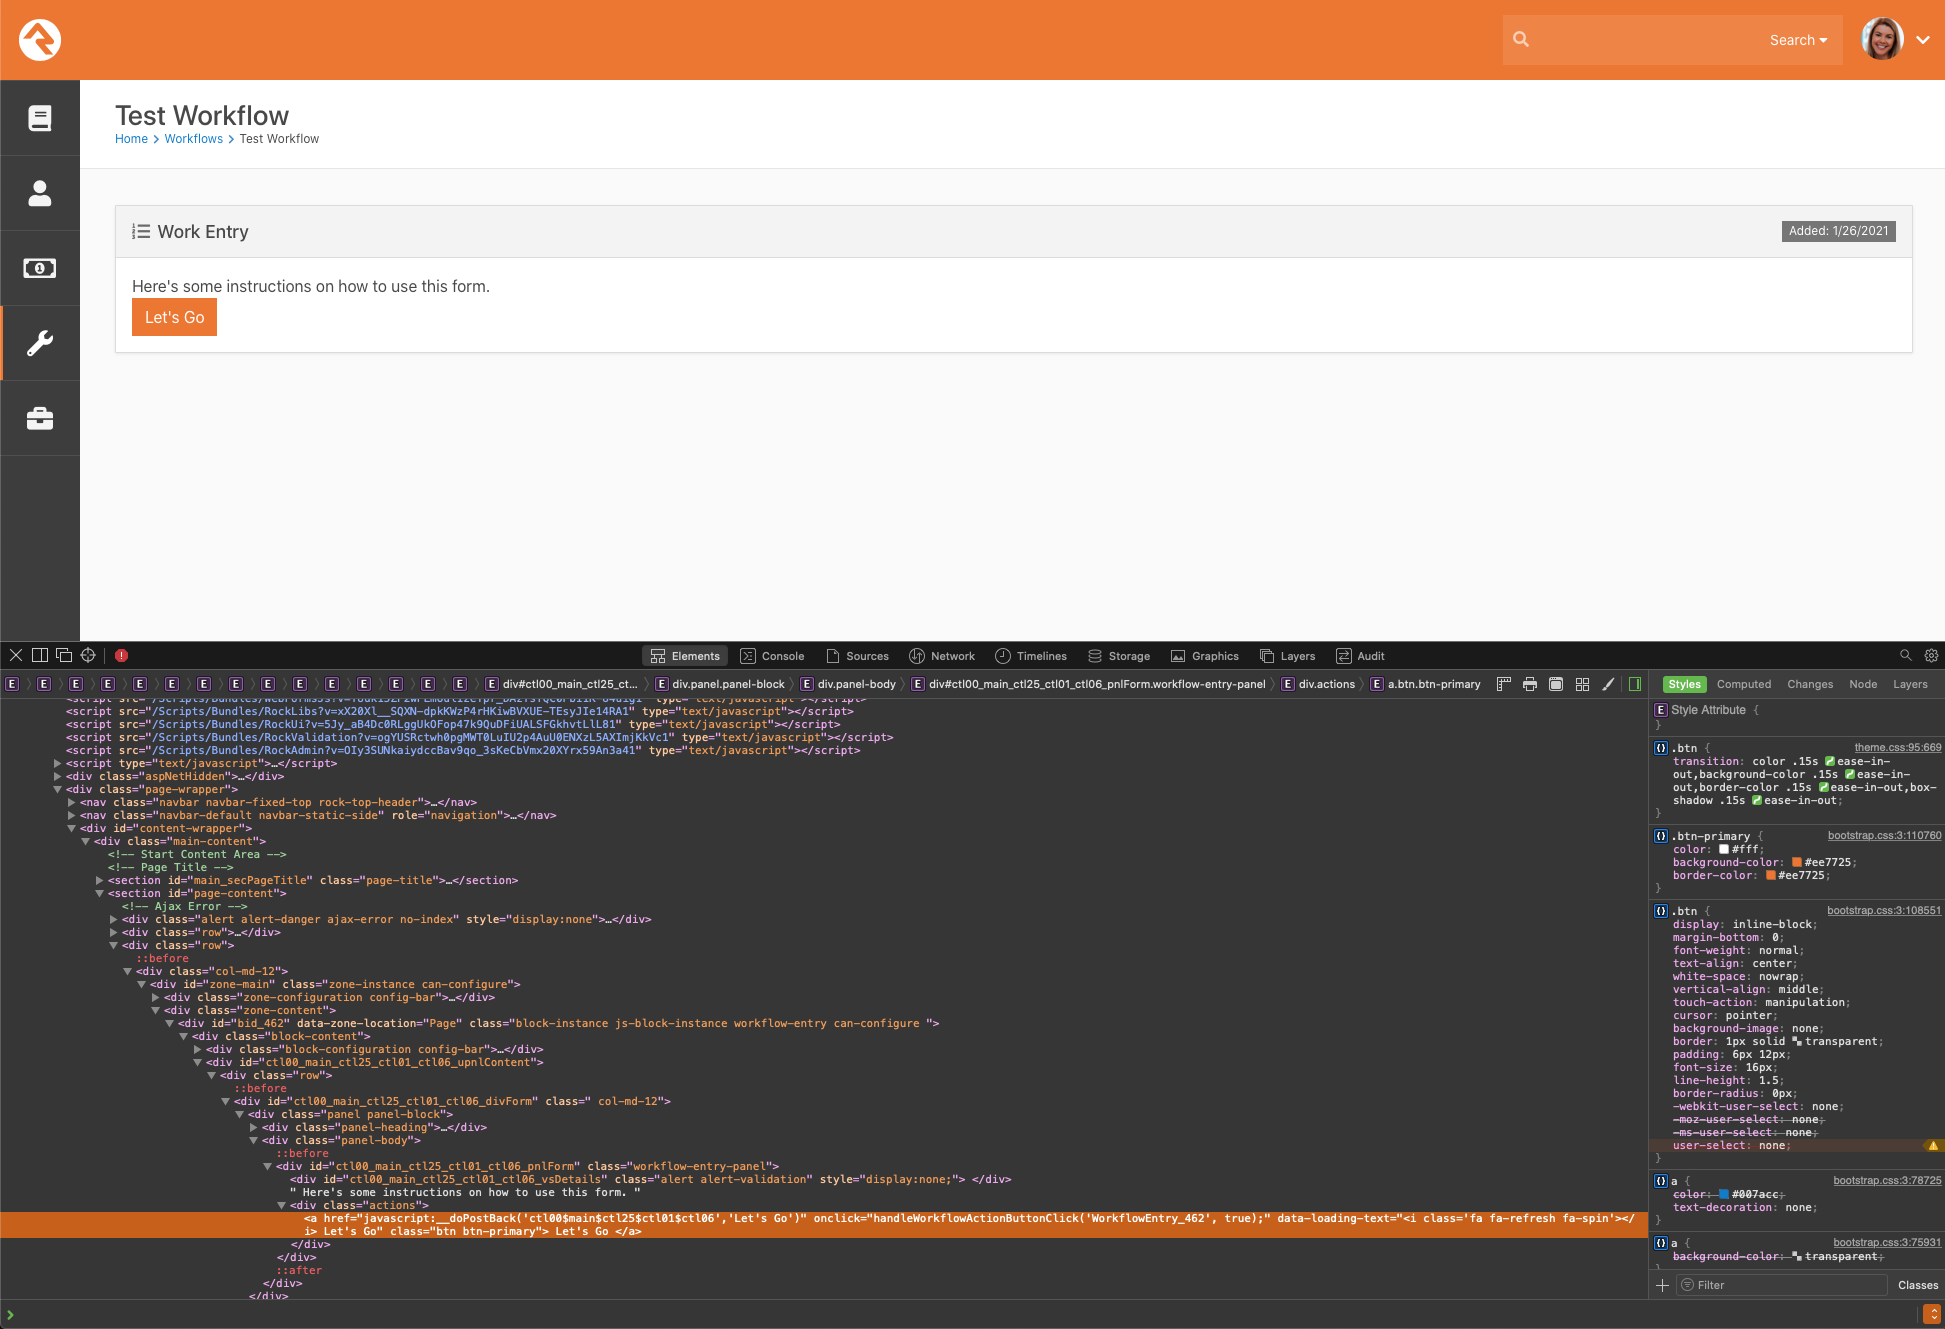Viewport: 1945px width, 1329px height.
Task: Open the Search options dropdown in header
Action: pos(1799,39)
